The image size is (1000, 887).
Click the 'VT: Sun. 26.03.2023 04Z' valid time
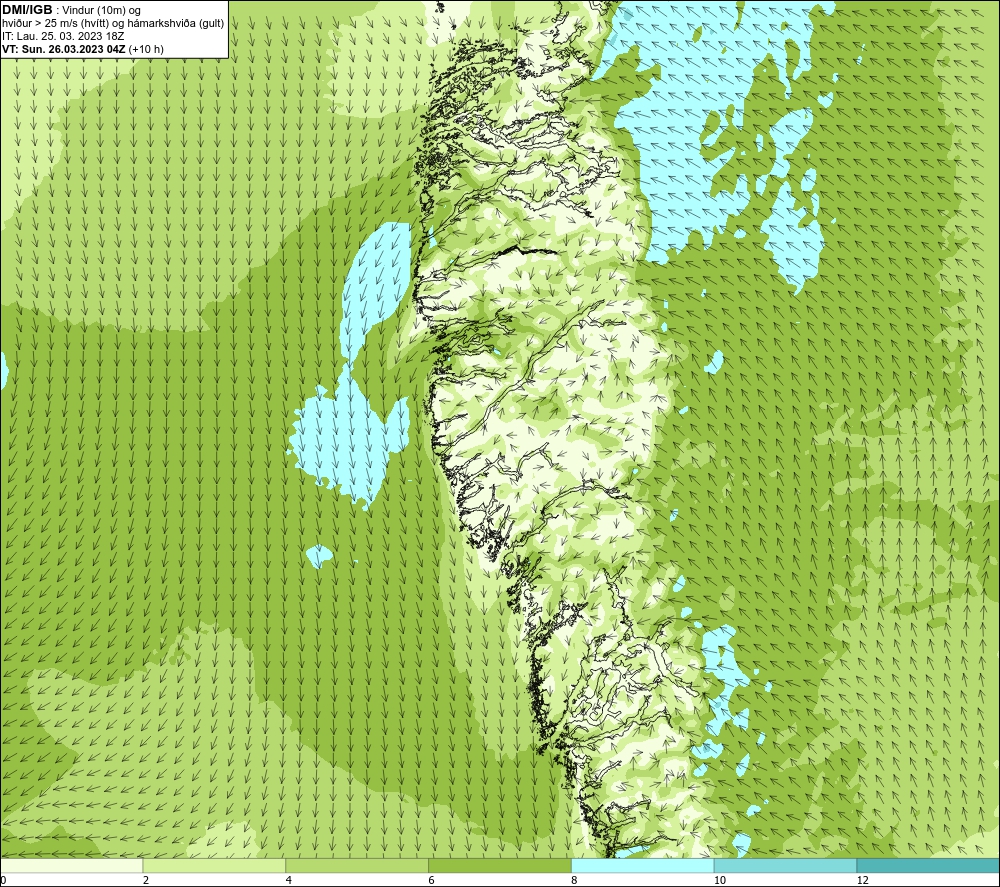(x=64, y=49)
